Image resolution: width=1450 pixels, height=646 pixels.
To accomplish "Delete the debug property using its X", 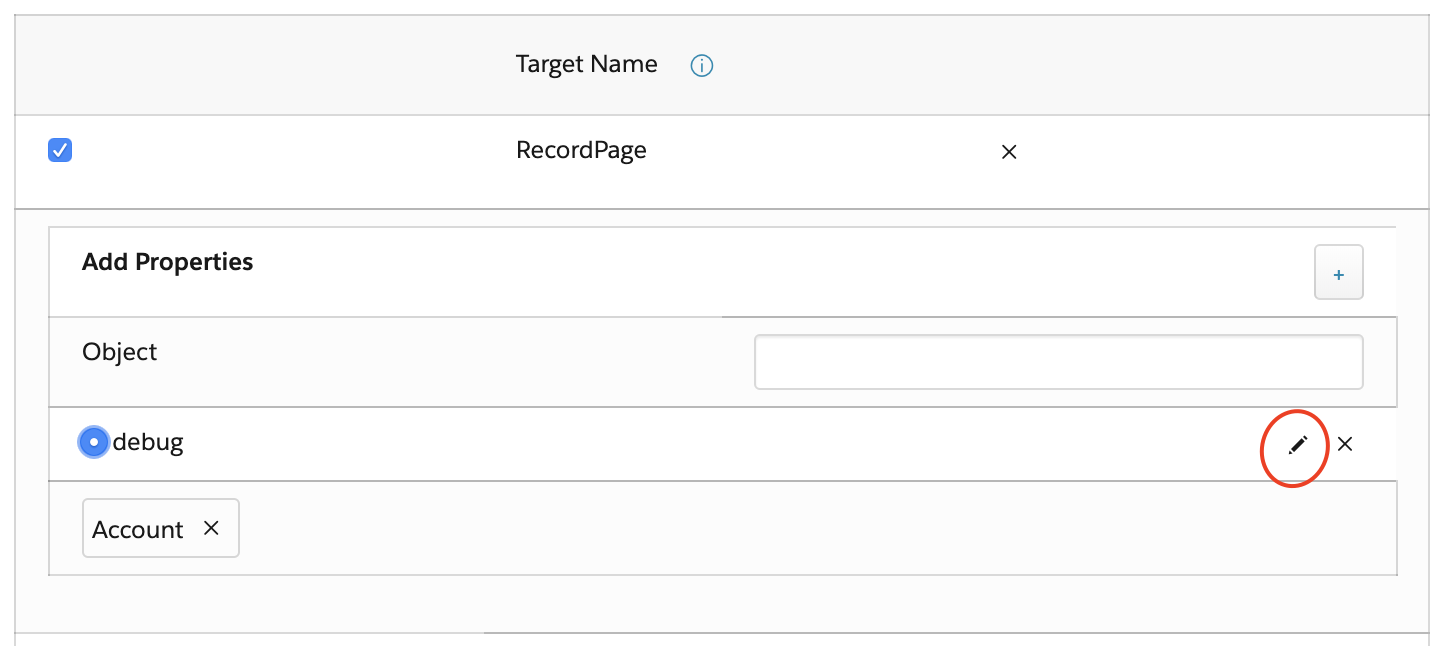I will [x=1345, y=444].
